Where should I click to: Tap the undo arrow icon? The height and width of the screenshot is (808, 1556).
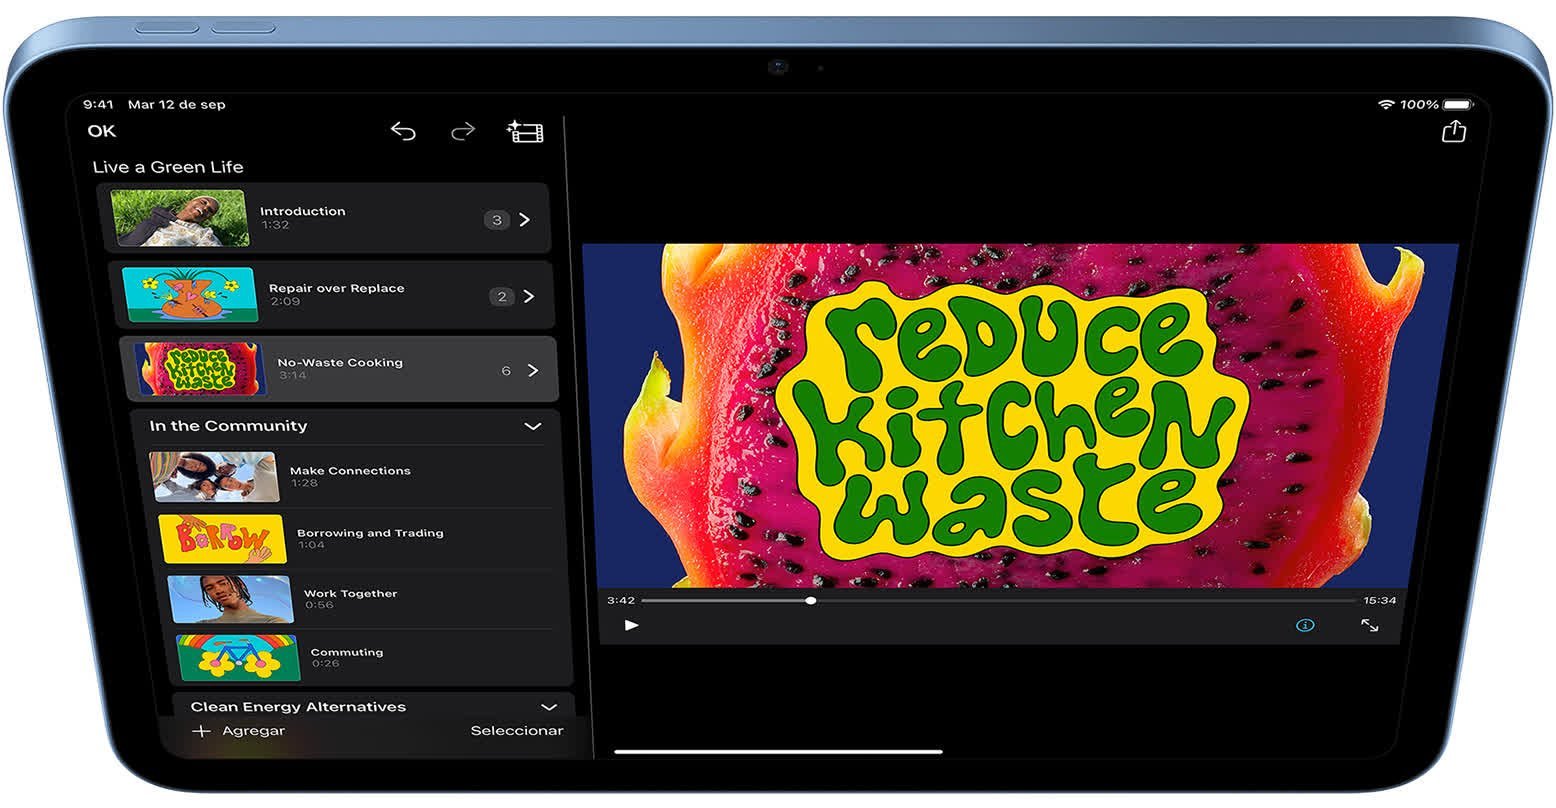point(403,131)
